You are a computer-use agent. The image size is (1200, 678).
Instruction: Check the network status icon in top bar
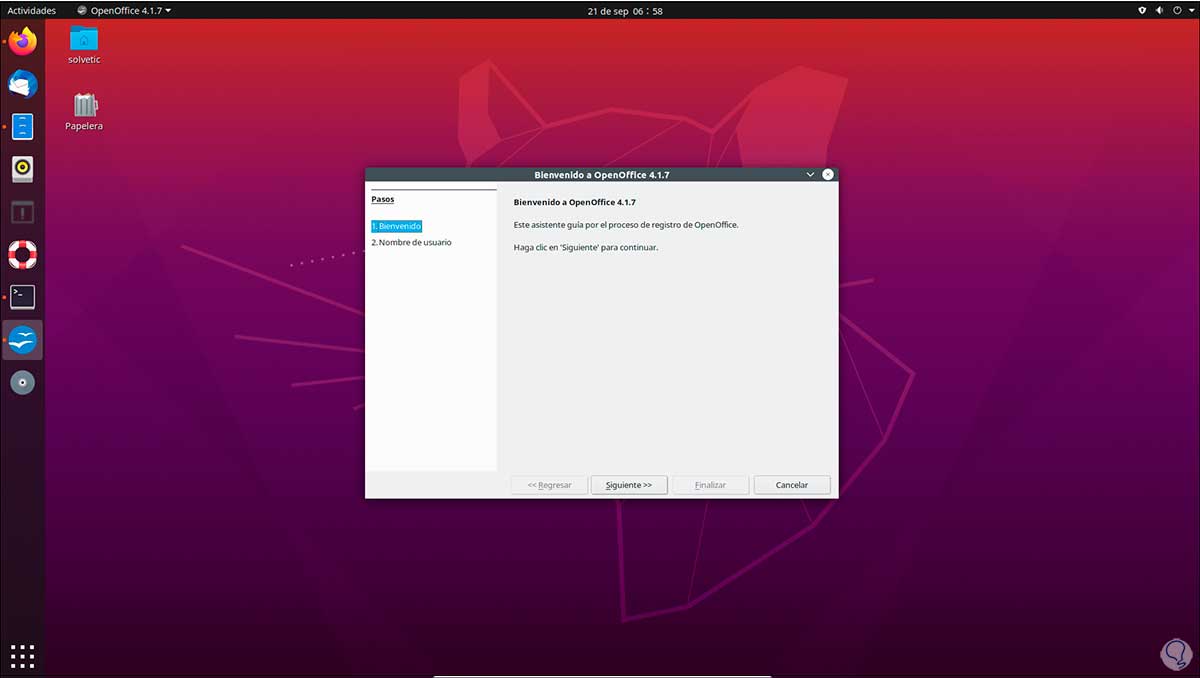1143,10
